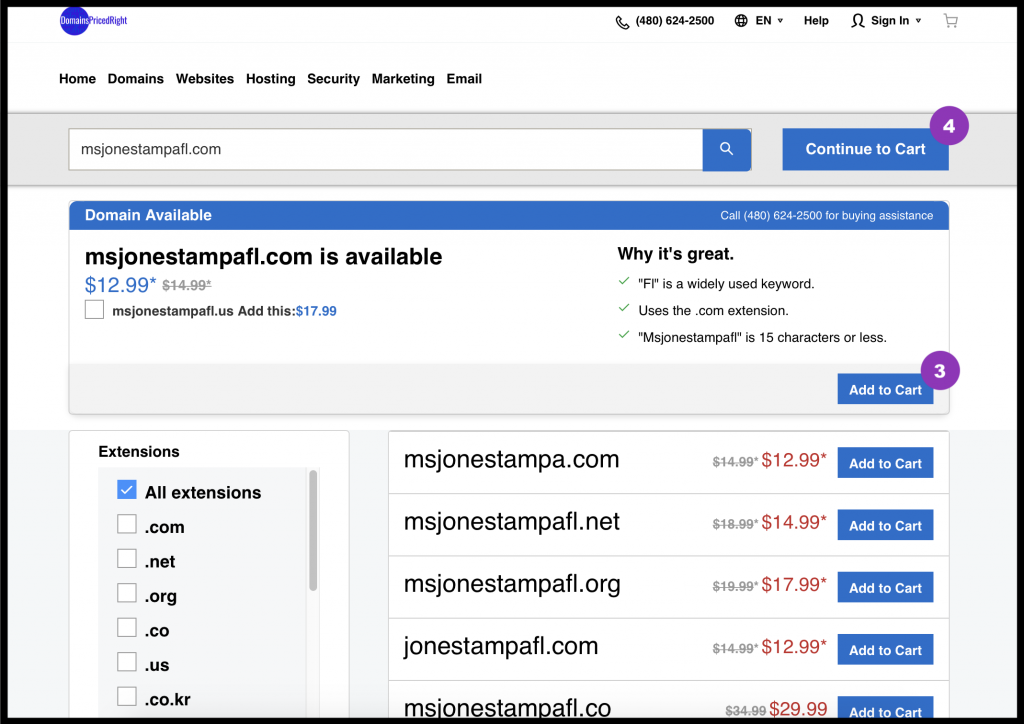Check the msjonestampafl.us add-on checkbox
Image resolution: width=1024 pixels, height=724 pixels.
point(95,311)
